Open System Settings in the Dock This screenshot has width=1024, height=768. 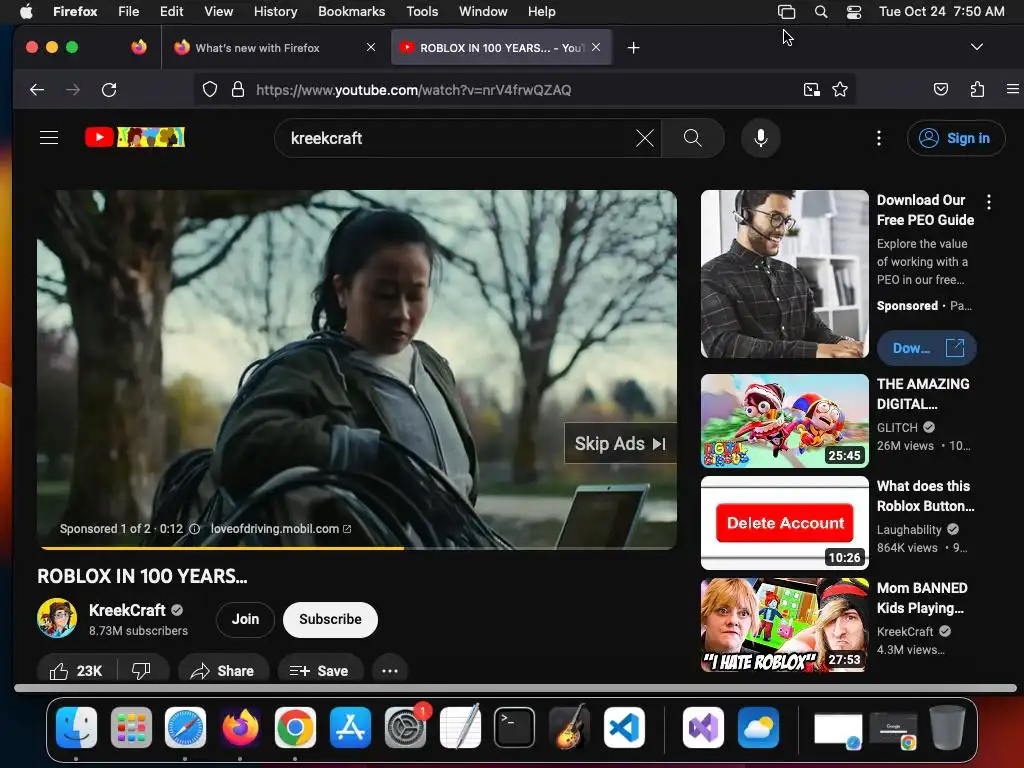[406, 727]
